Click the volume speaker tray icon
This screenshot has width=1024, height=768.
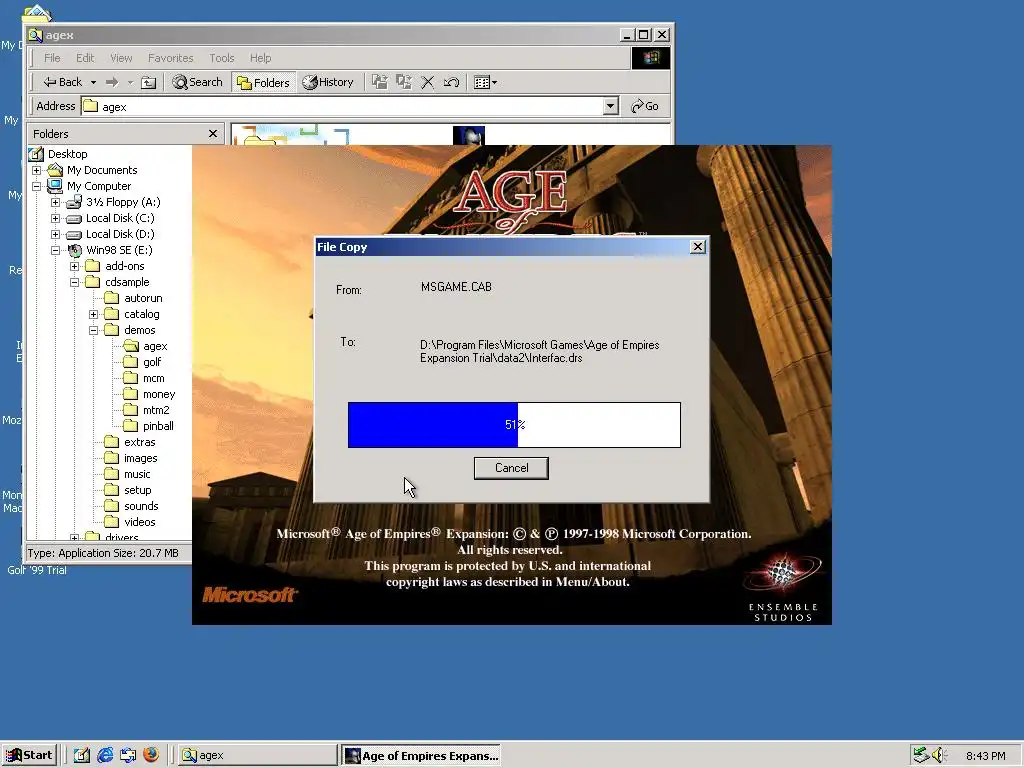939,755
